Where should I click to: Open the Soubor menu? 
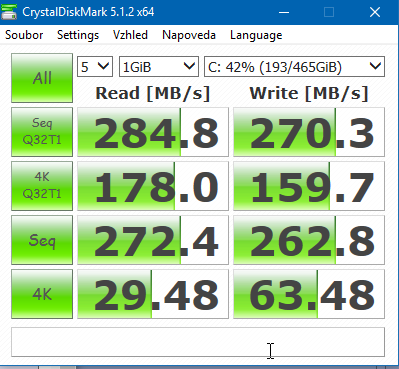[24, 35]
